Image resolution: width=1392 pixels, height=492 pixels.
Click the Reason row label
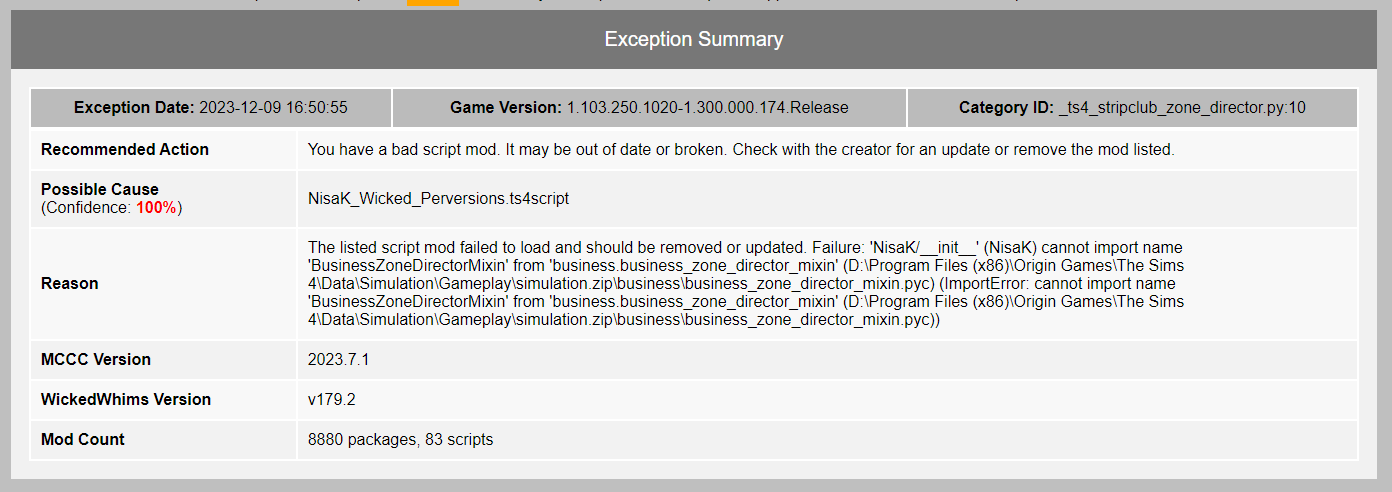(70, 283)
